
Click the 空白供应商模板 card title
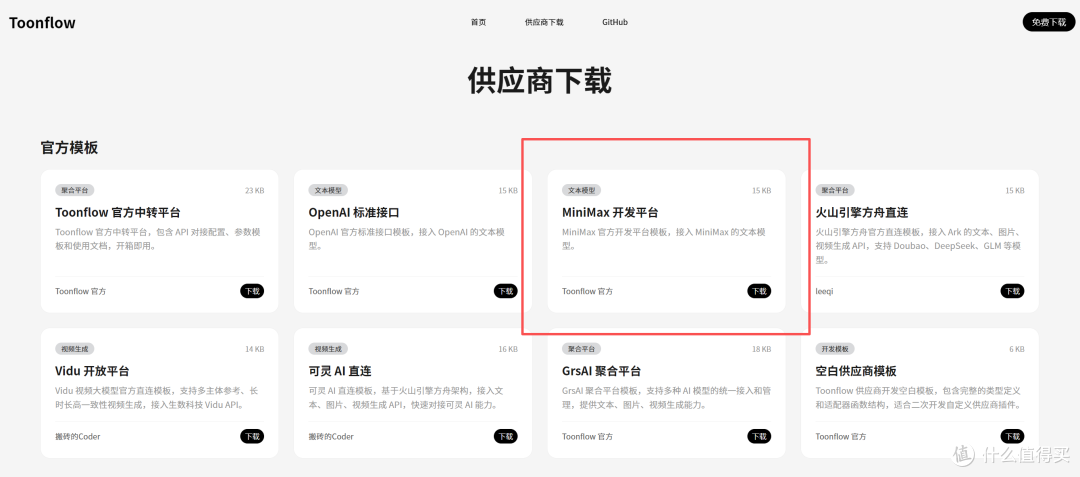(x=856, y=371)
